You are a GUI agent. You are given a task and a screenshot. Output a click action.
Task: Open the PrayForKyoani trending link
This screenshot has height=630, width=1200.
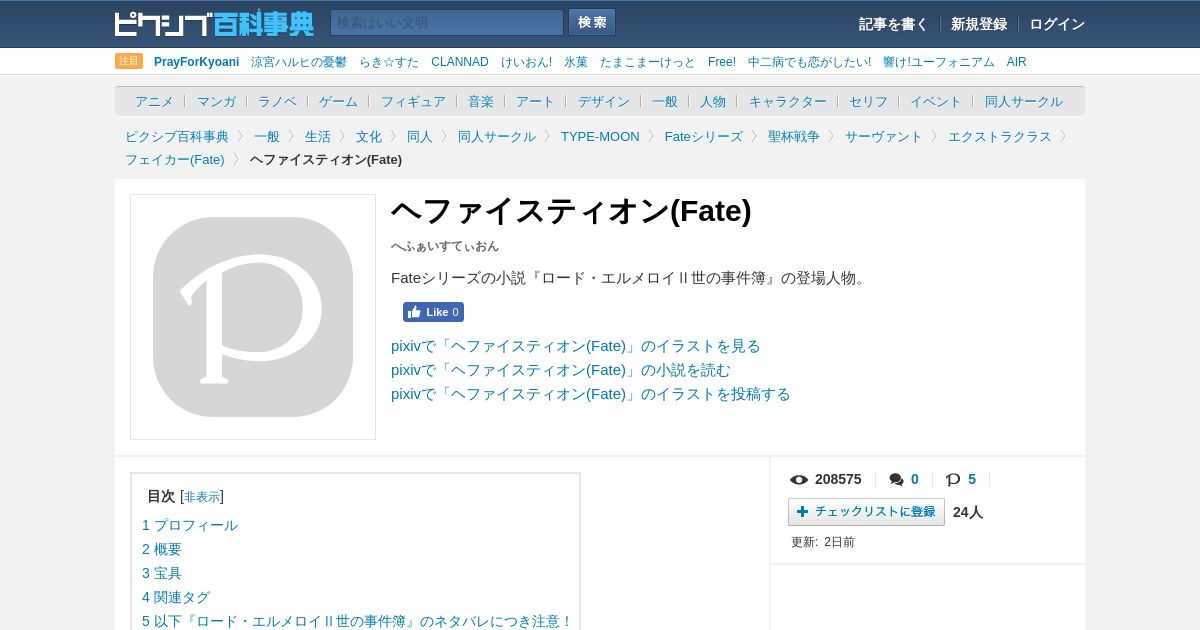click(x=196, y=62)
